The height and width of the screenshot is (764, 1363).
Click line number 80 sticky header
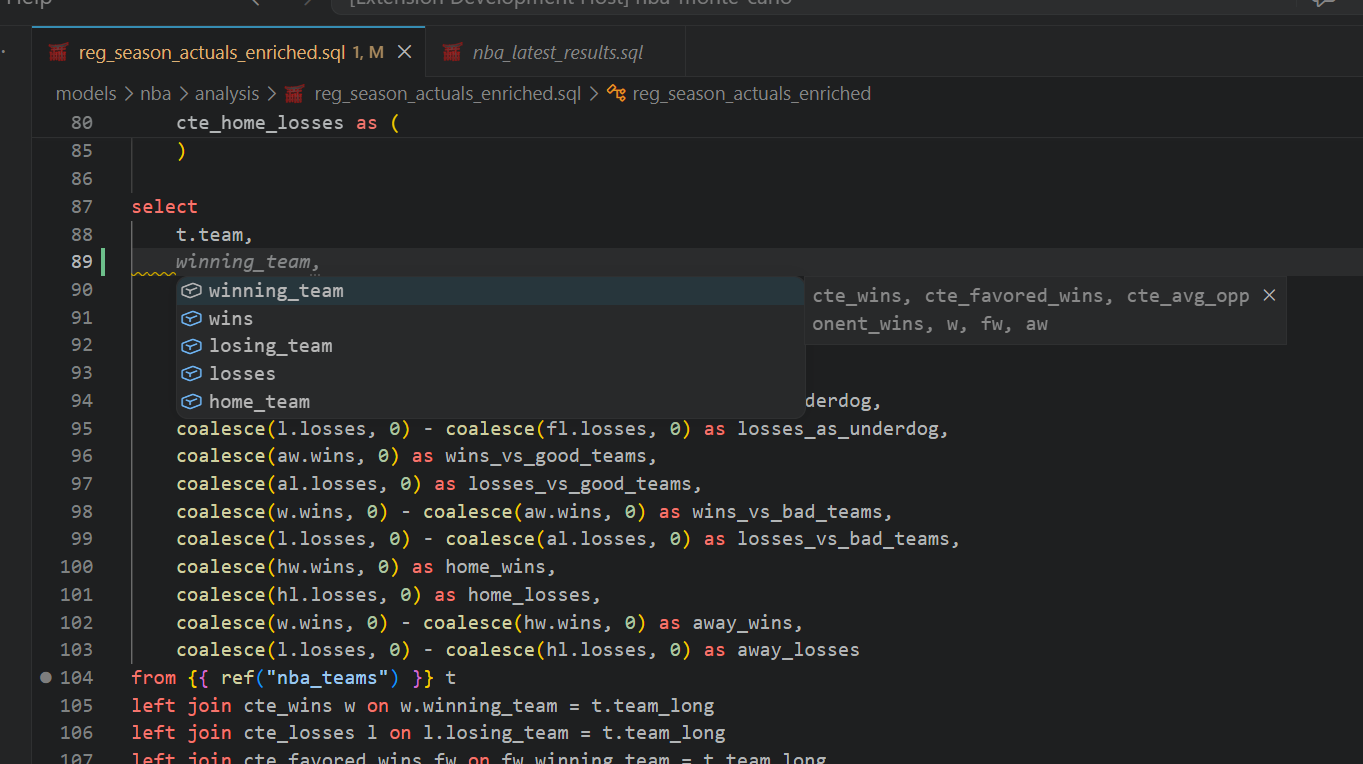81,123
